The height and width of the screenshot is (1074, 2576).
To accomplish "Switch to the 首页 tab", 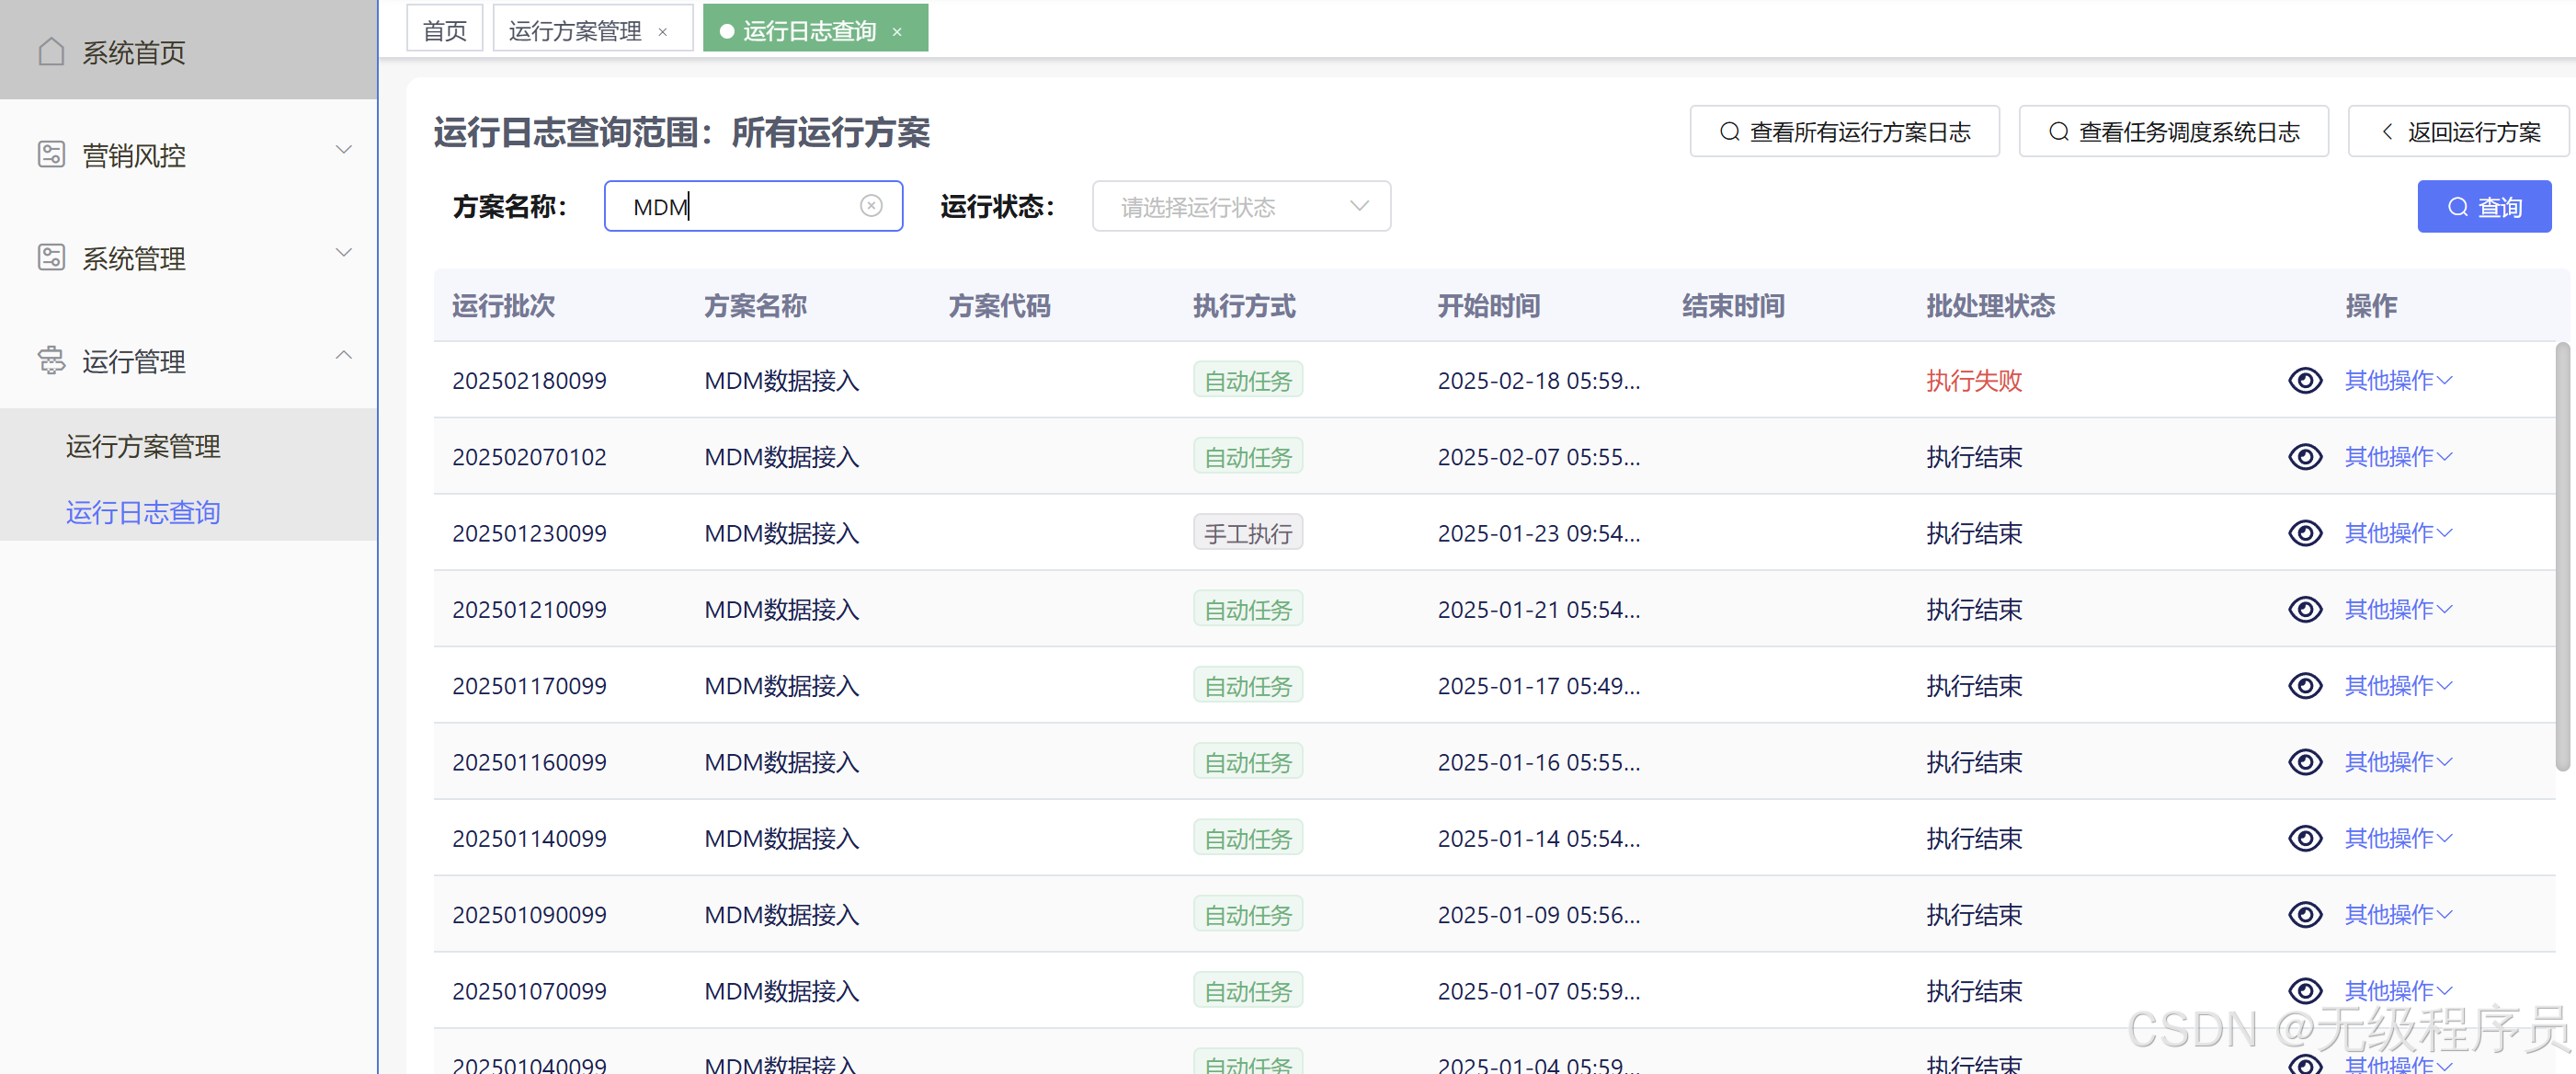I will [x=445, y=30].
